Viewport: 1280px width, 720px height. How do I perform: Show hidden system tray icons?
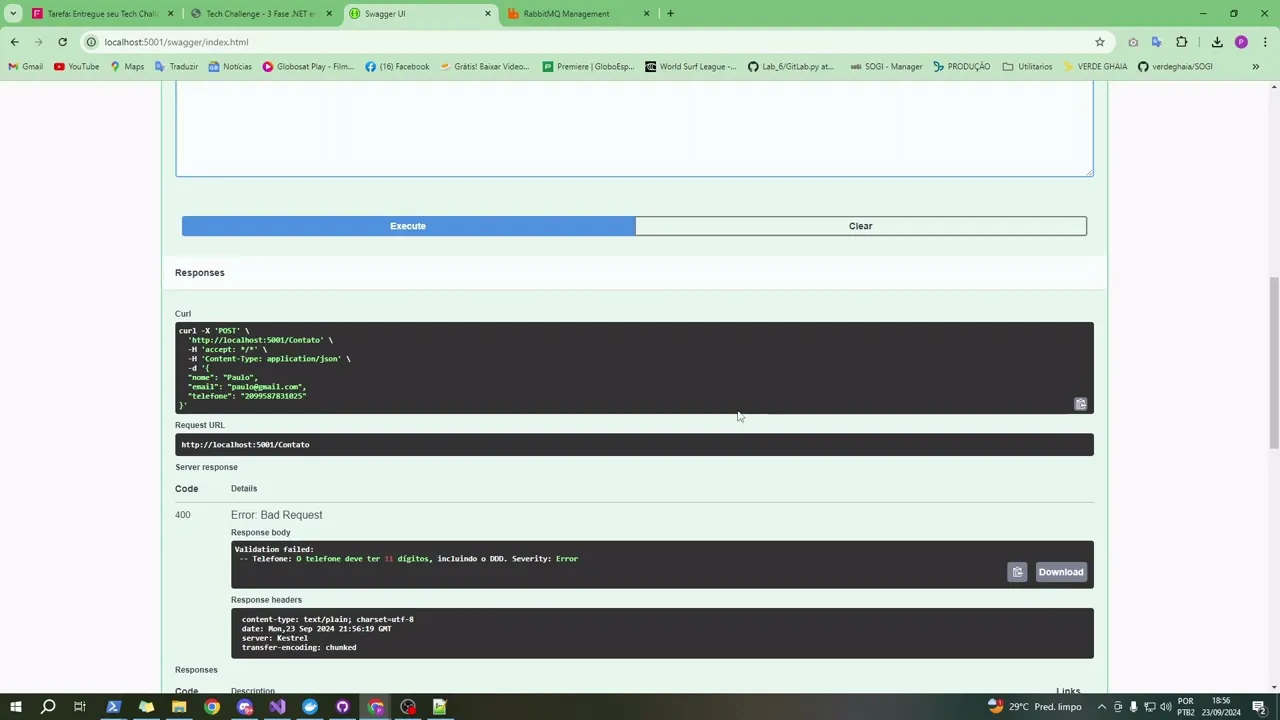tap(1102, 707)
